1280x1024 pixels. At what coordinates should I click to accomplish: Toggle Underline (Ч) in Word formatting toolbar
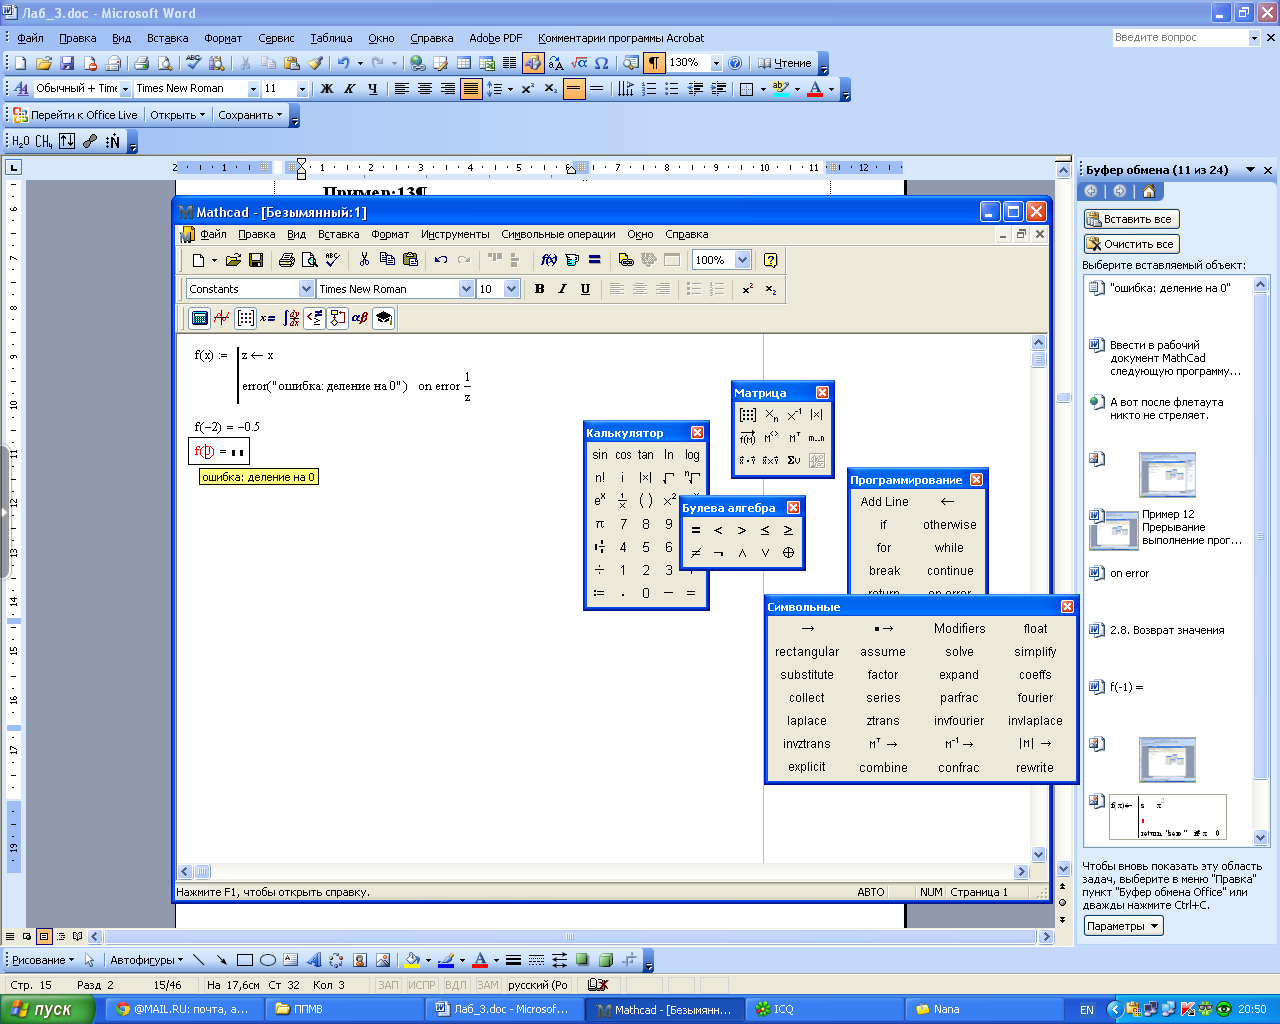tap(373, 89)
